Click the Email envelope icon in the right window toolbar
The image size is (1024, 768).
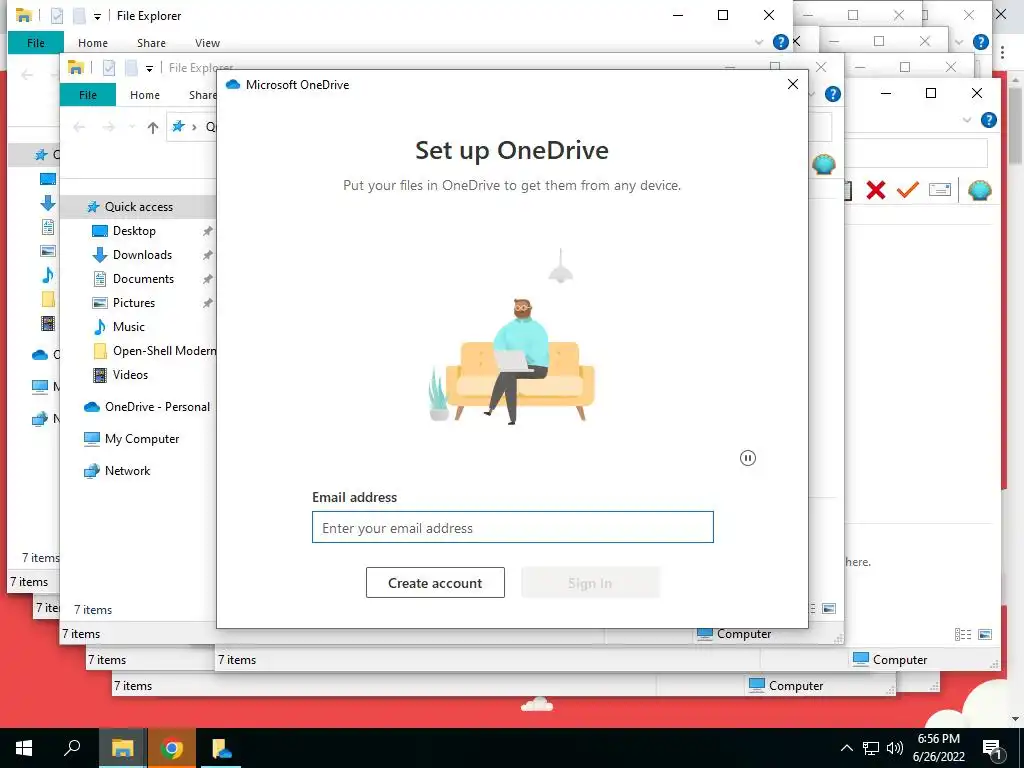tap(940, 190)
